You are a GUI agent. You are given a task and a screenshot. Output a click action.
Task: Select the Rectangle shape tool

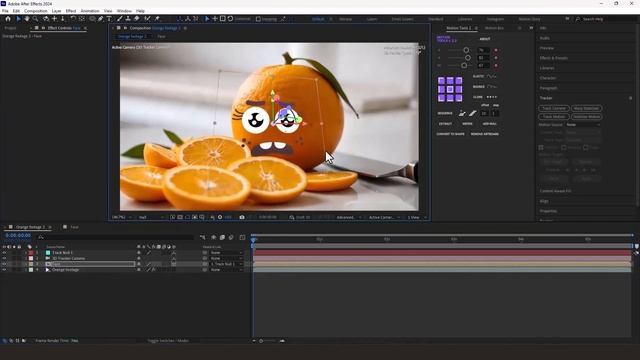tap(92, 19)
